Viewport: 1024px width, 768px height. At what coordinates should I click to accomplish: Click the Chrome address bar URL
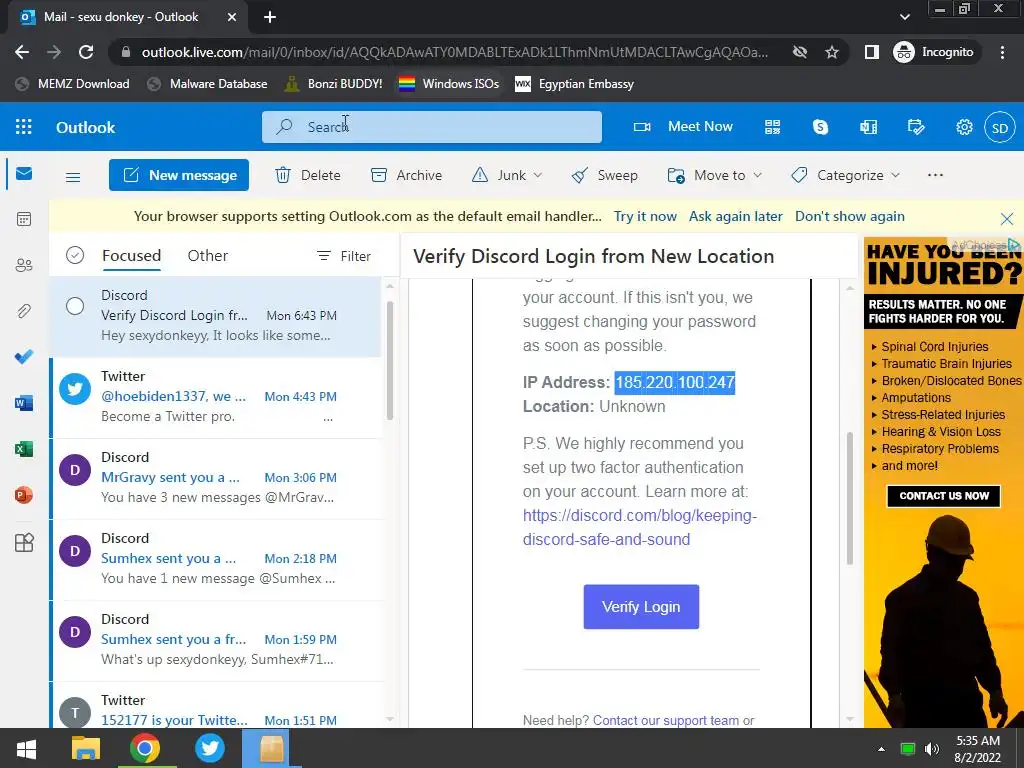click(x=454, y=52)
